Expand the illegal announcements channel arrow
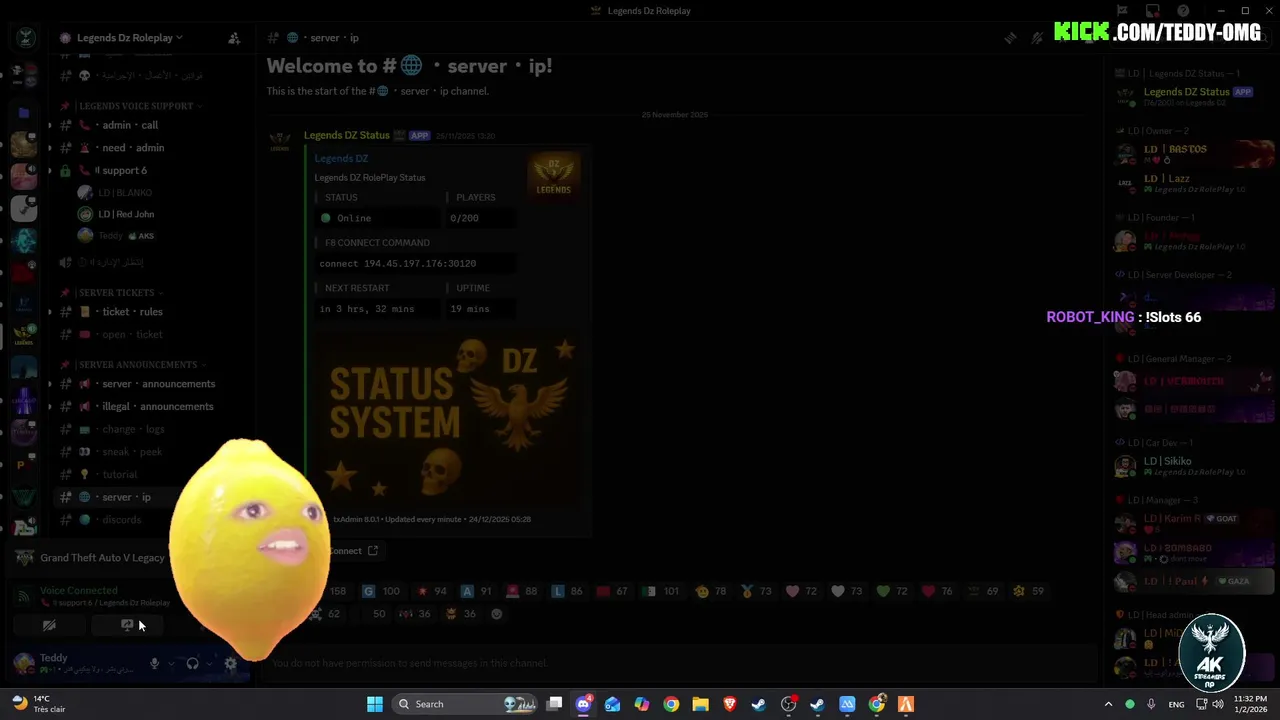Screen dimensions: 1280x720 click(x=50, y=407)
